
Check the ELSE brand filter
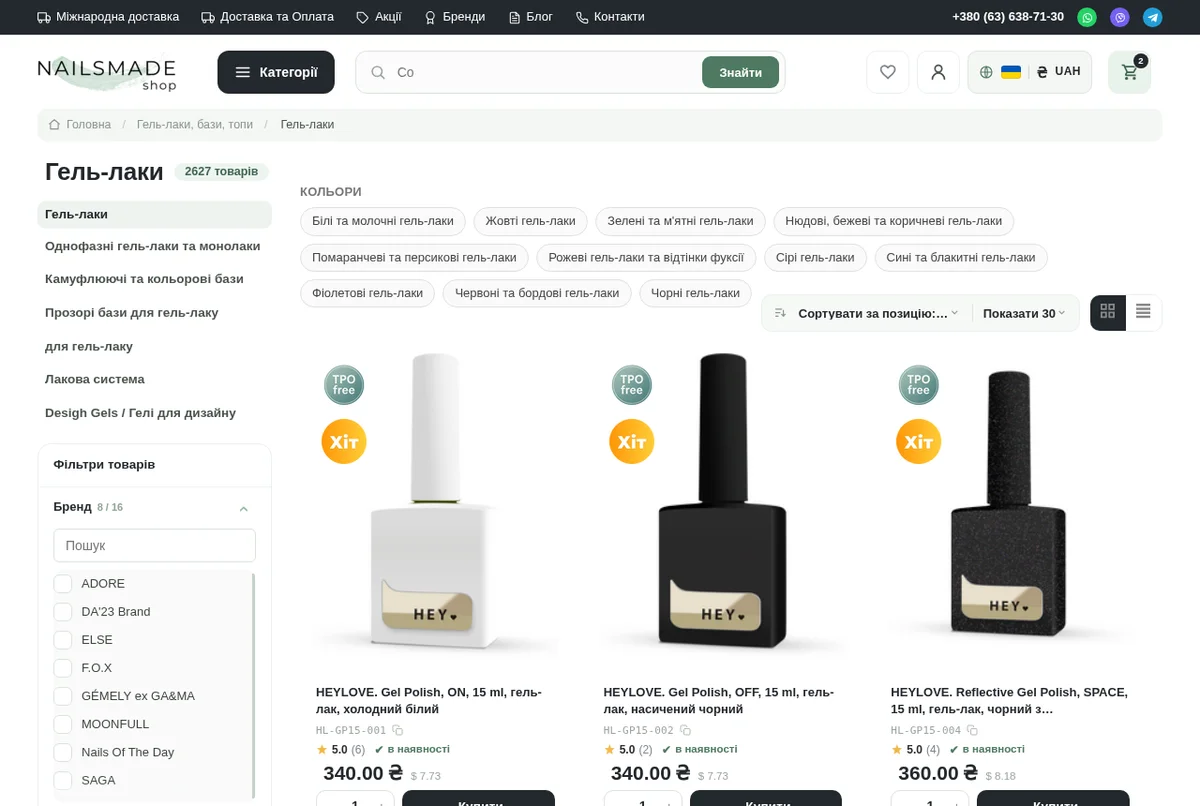tap(63, 640)
